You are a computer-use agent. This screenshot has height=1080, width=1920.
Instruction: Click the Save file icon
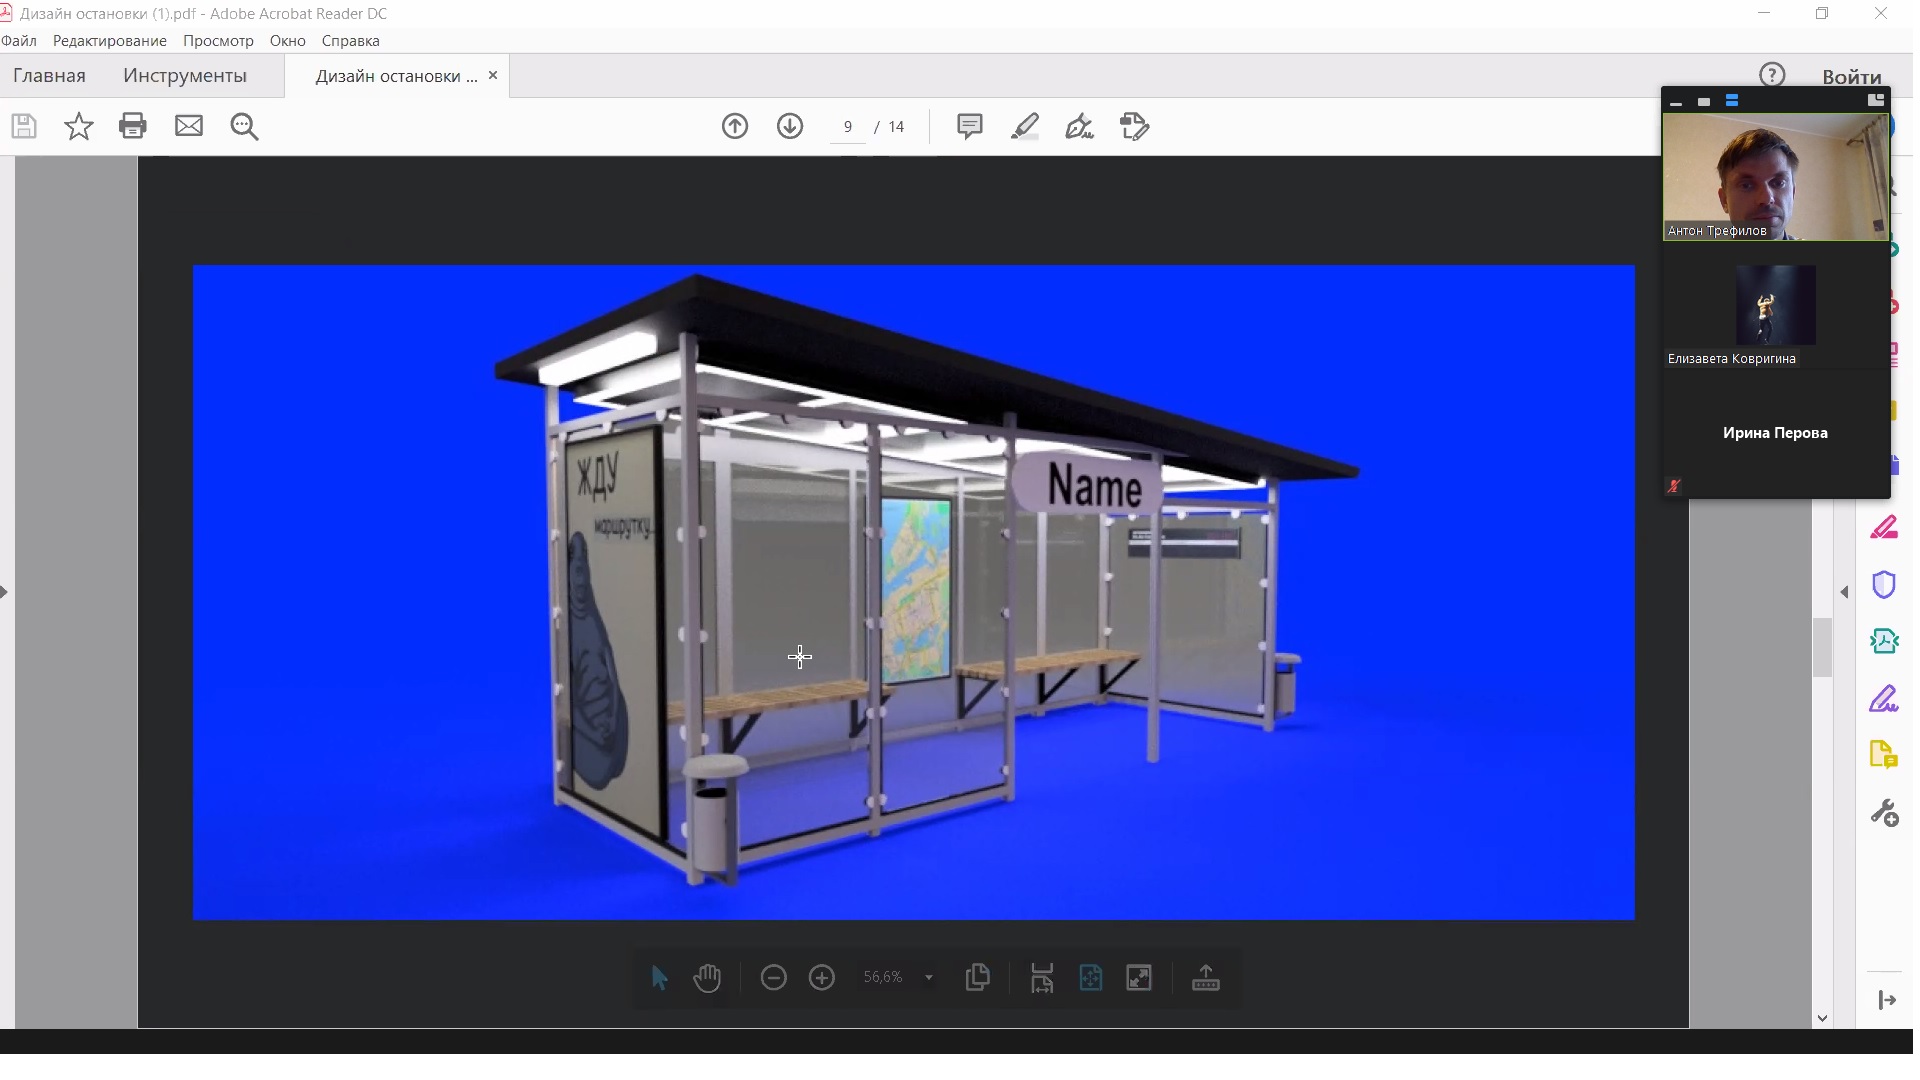pyautogui.click(x=24, y=126)
